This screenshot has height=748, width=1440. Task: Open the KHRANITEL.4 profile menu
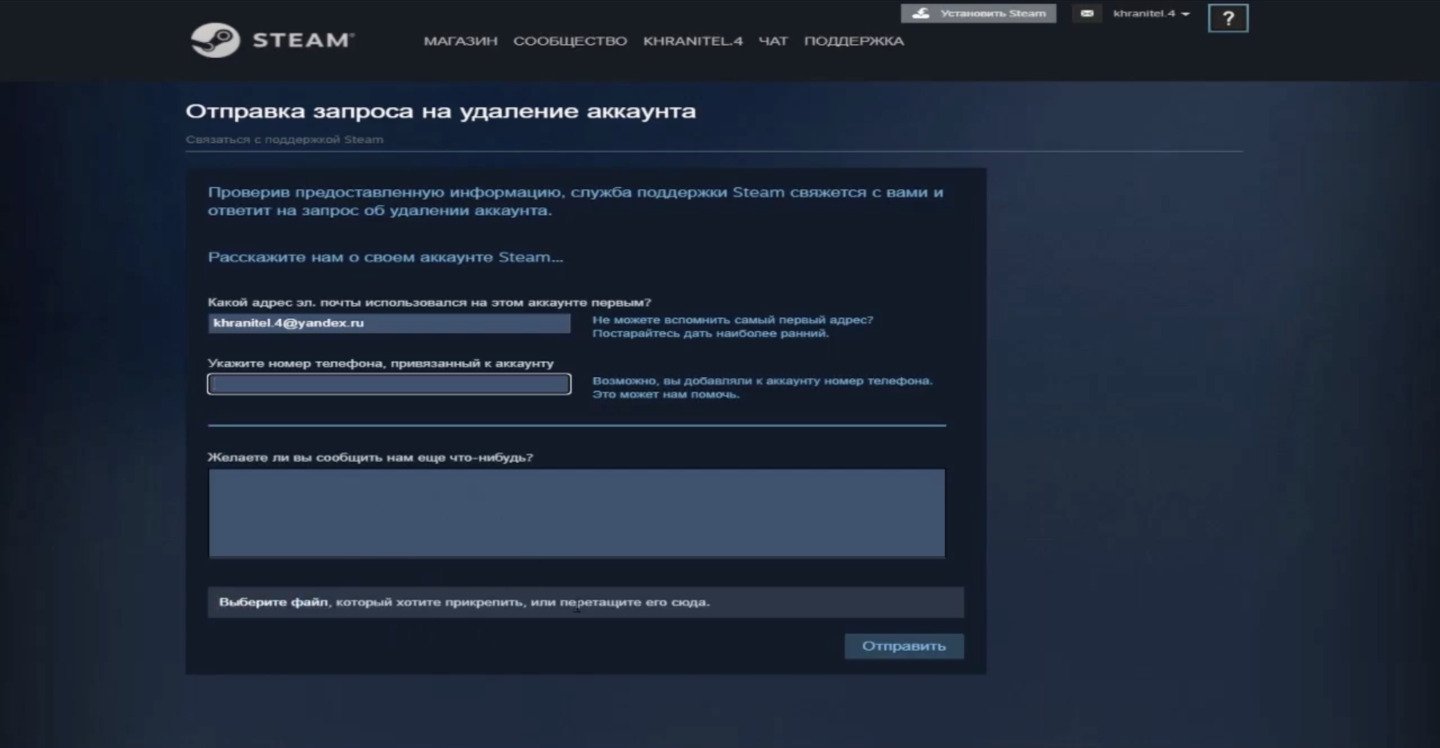pyautogui.click(x=693, y=41)
